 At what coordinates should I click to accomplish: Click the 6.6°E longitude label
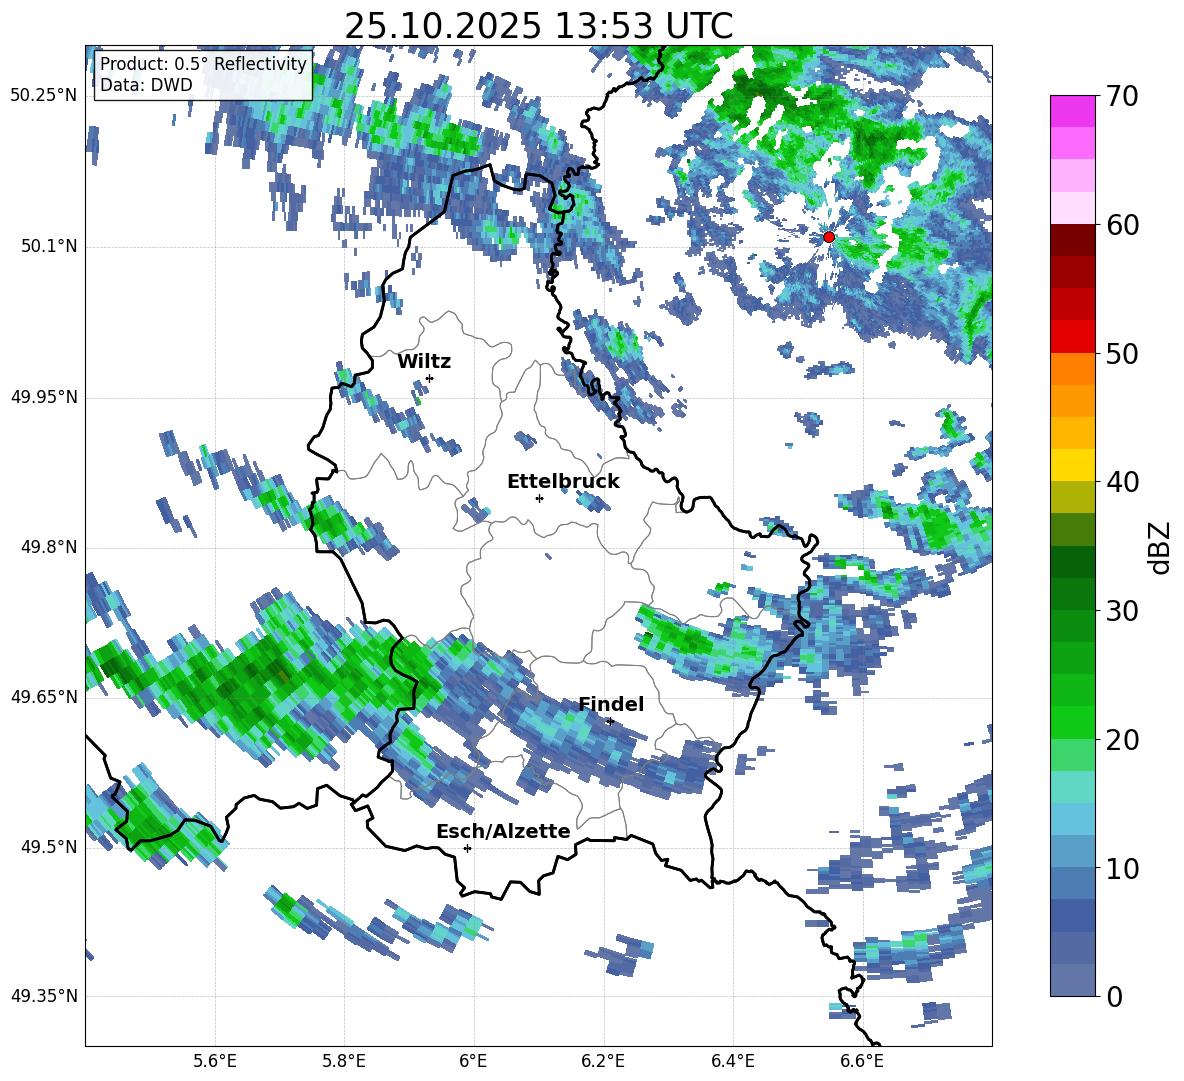(x=862, y=1061)
